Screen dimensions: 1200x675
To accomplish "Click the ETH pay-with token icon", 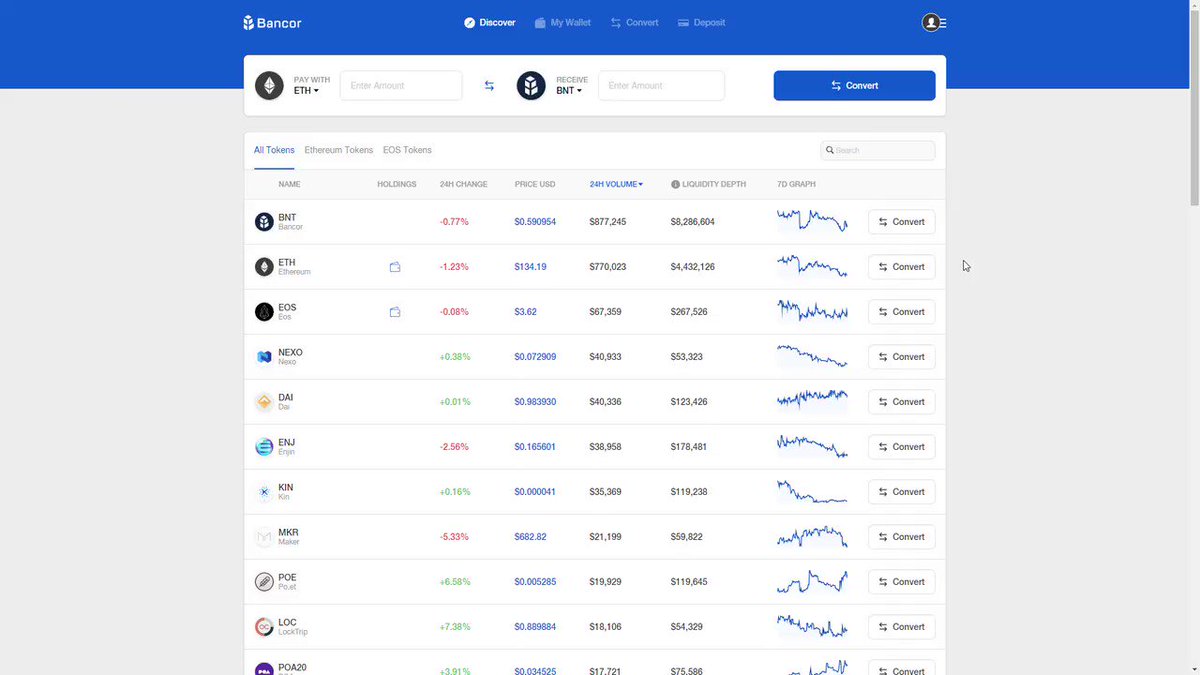I will pyautogui.click(x=269, y=86).
